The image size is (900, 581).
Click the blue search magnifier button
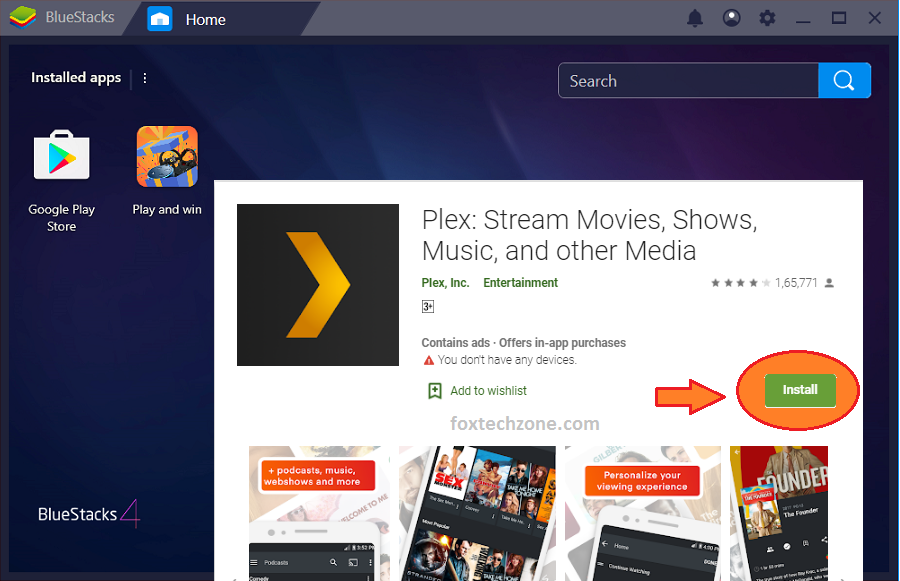844,80
